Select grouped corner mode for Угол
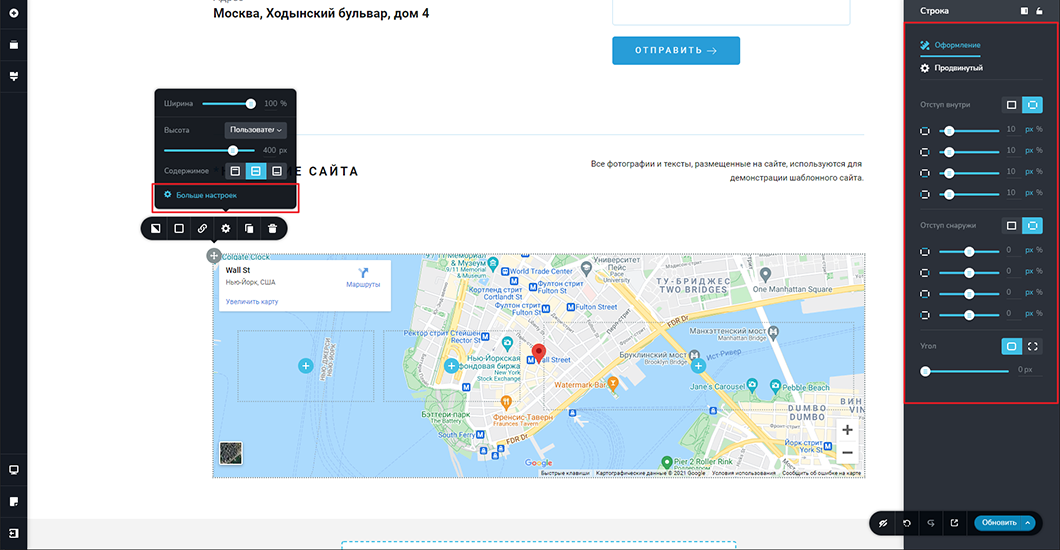Image resolution: width=1060 pixels, height=550 pixels. (x=1011, y=346)
